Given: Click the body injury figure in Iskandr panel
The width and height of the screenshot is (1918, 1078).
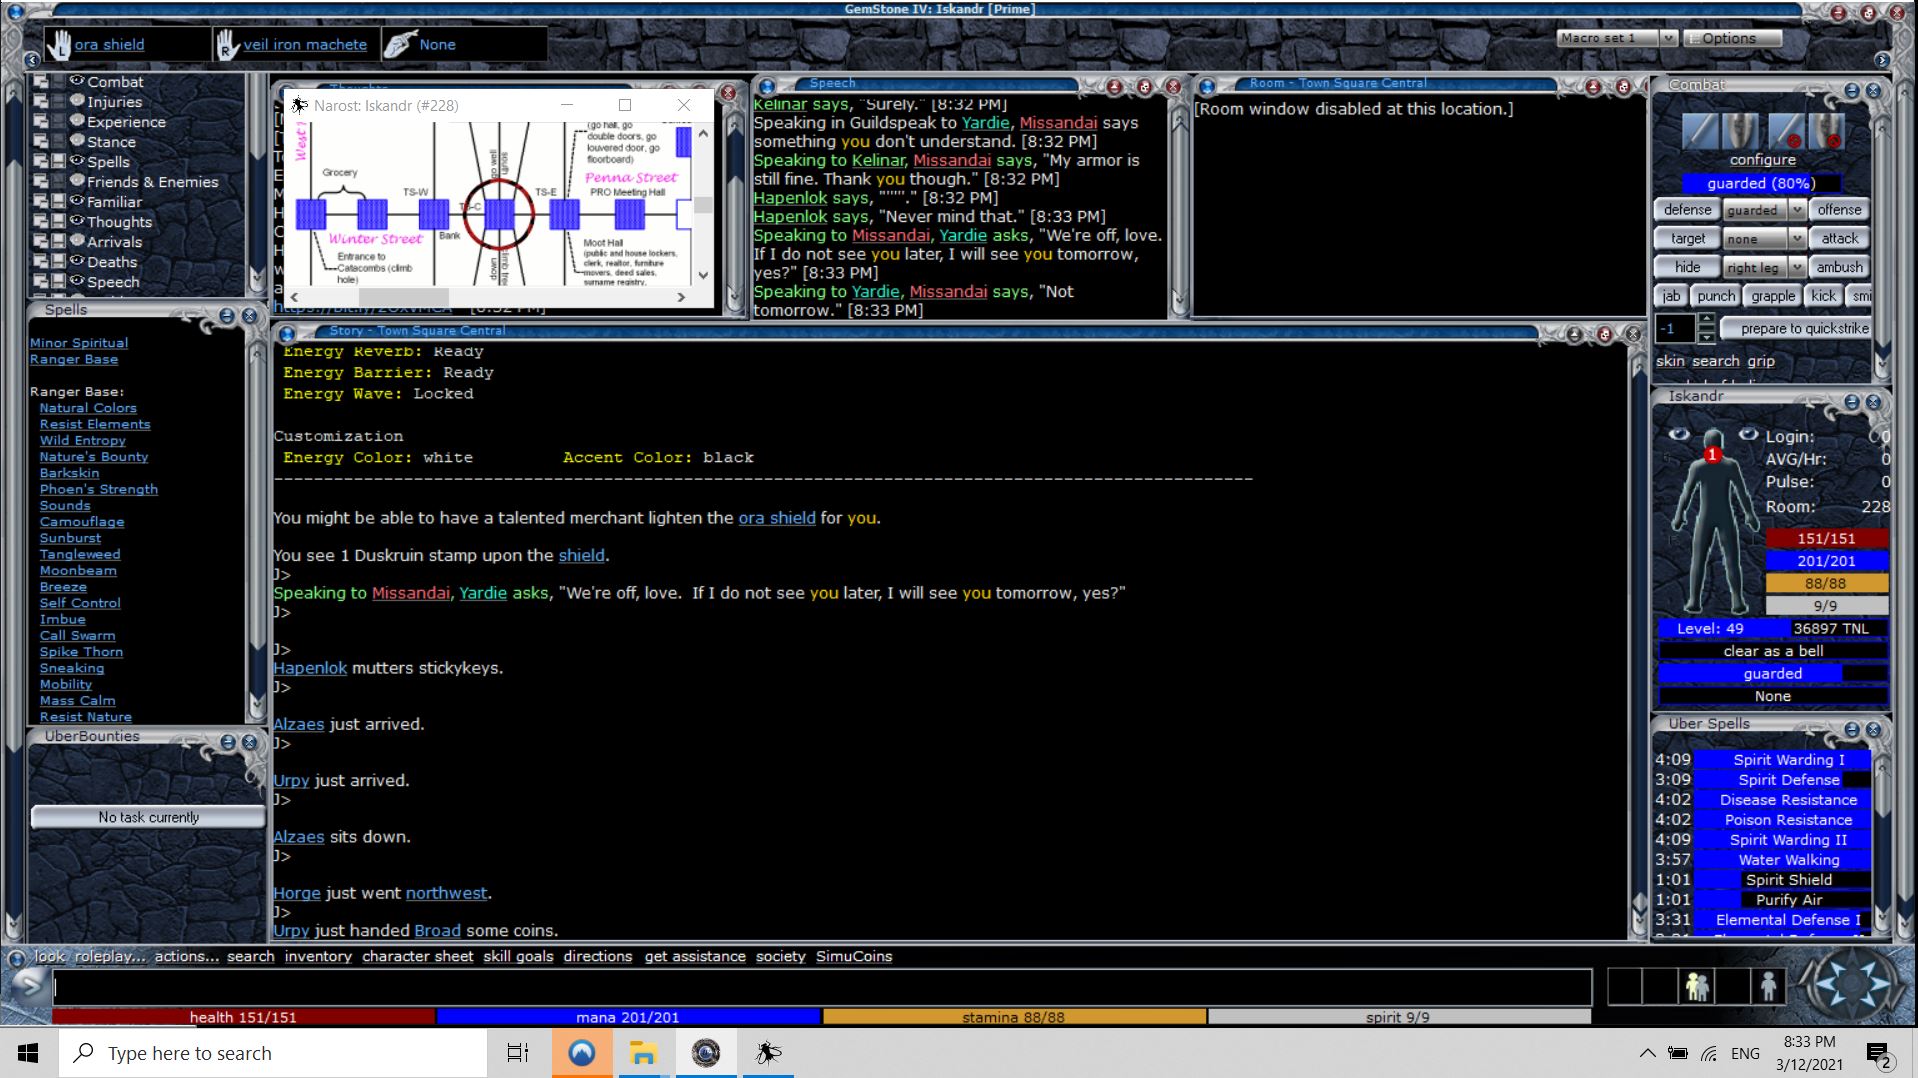Looking at the screenshot, I should tap(1712, 520).
